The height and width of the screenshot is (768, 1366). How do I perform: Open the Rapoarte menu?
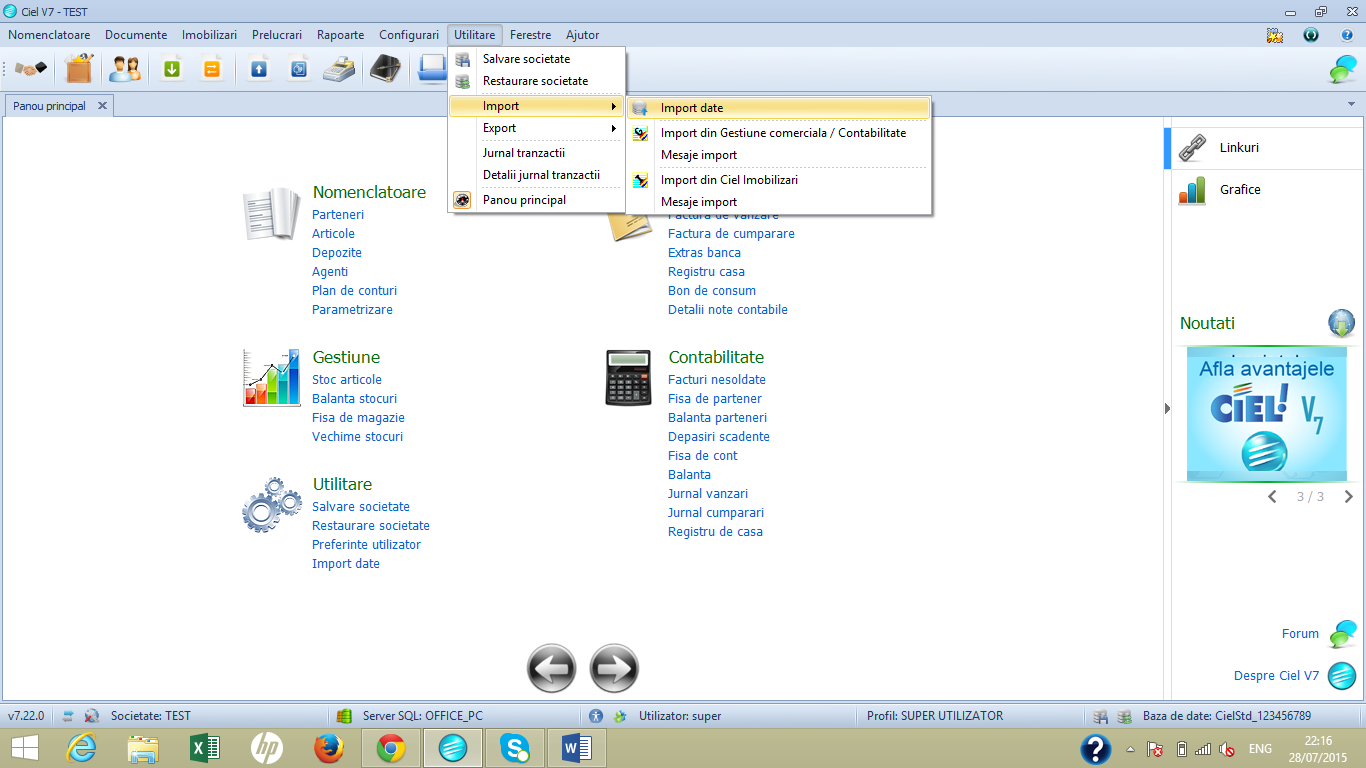click(x=340, y=35)
